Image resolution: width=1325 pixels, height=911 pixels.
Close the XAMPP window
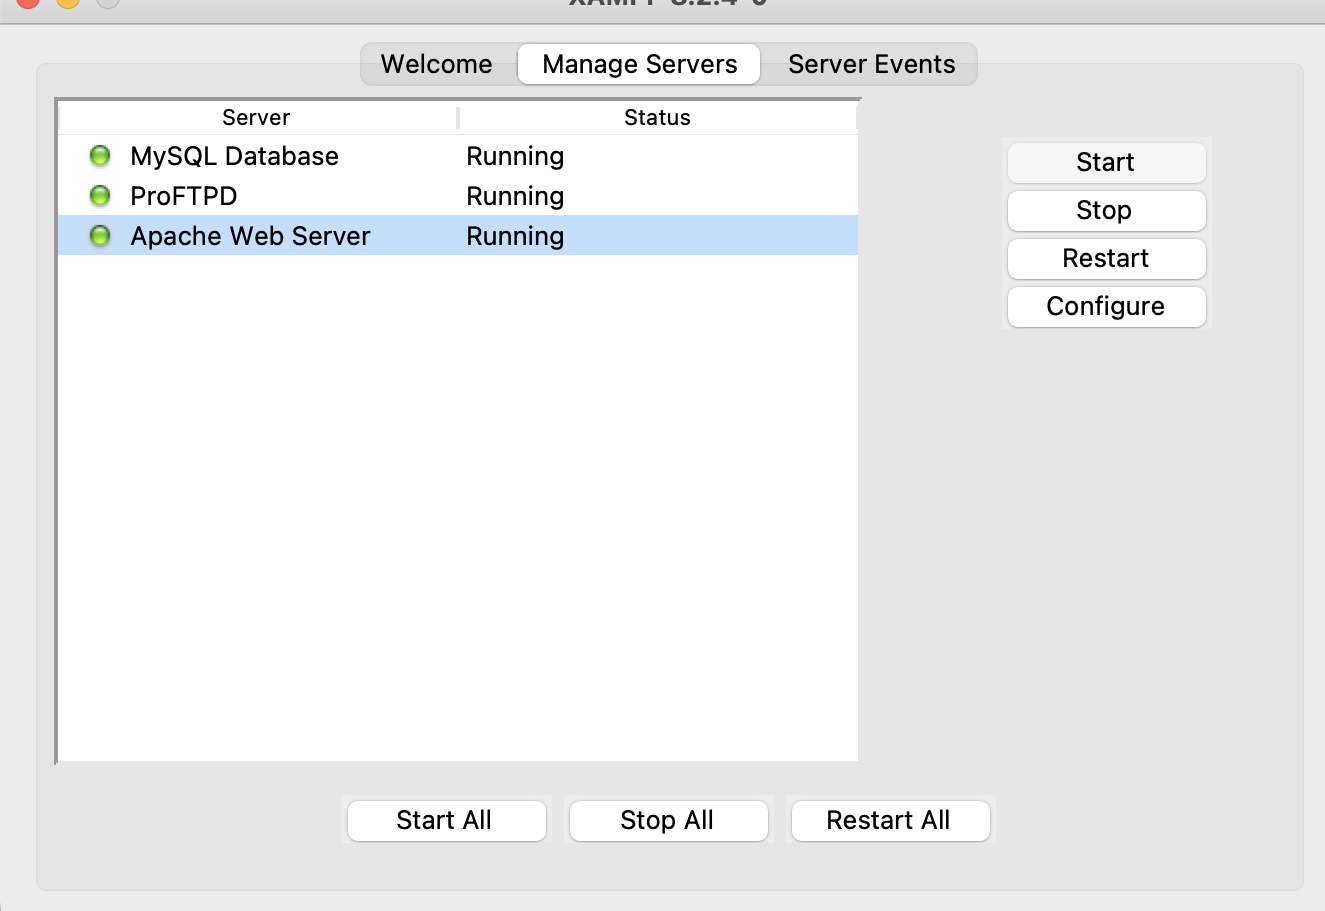[x=27, y=2]
